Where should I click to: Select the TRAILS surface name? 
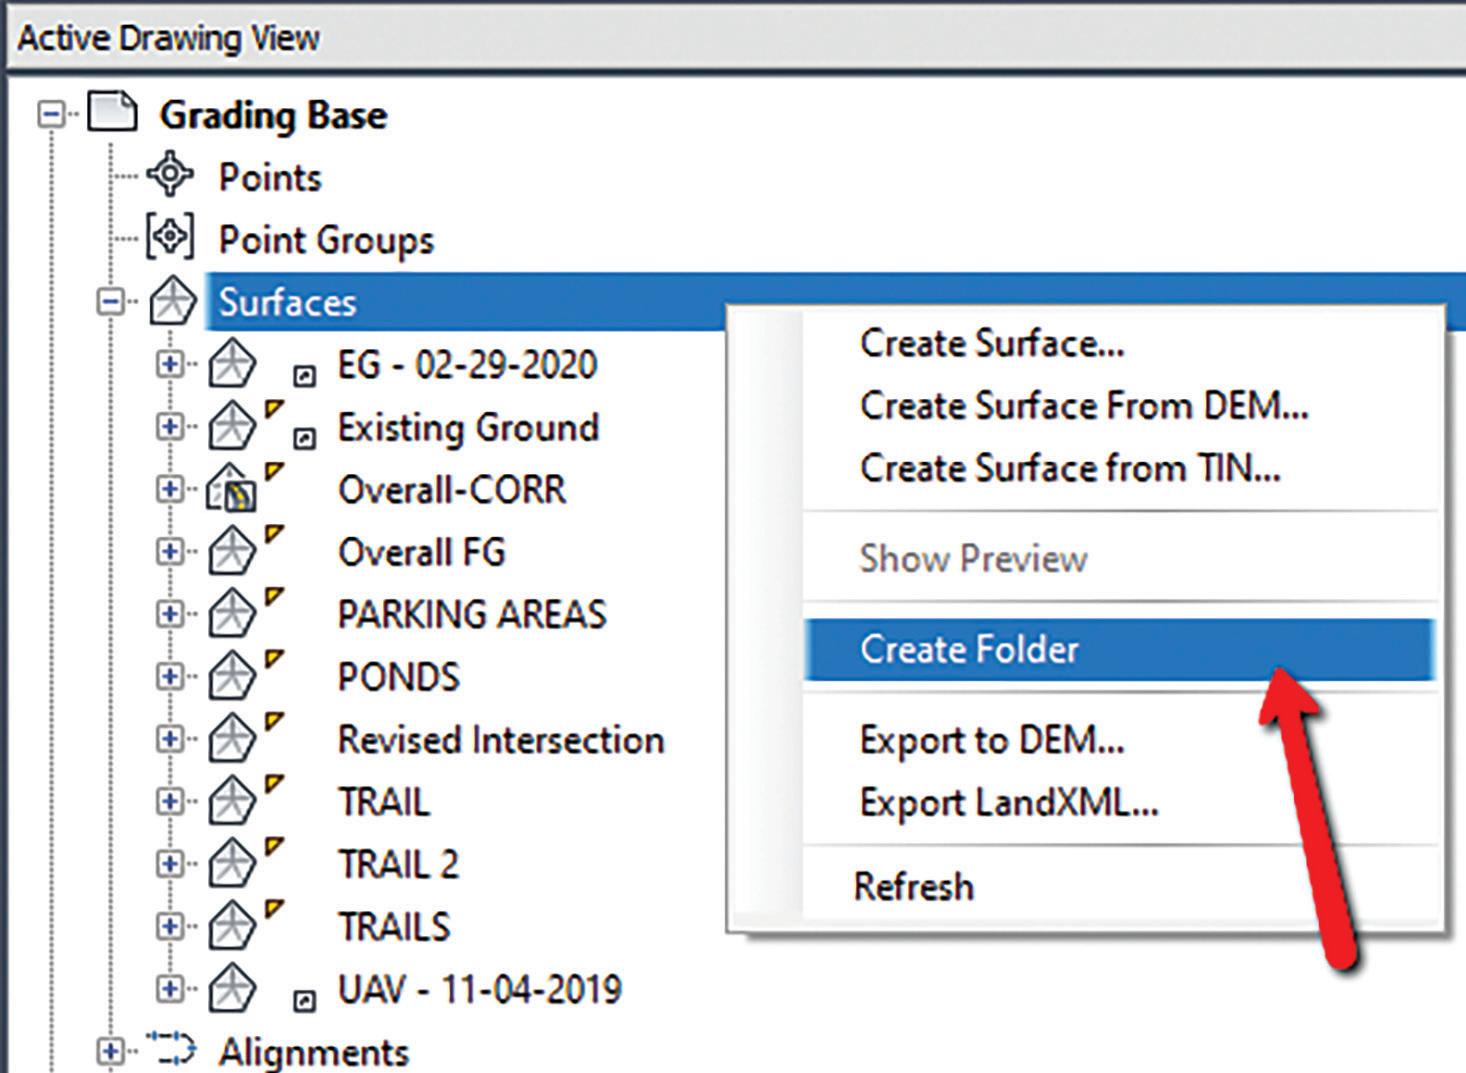point(394,927)
